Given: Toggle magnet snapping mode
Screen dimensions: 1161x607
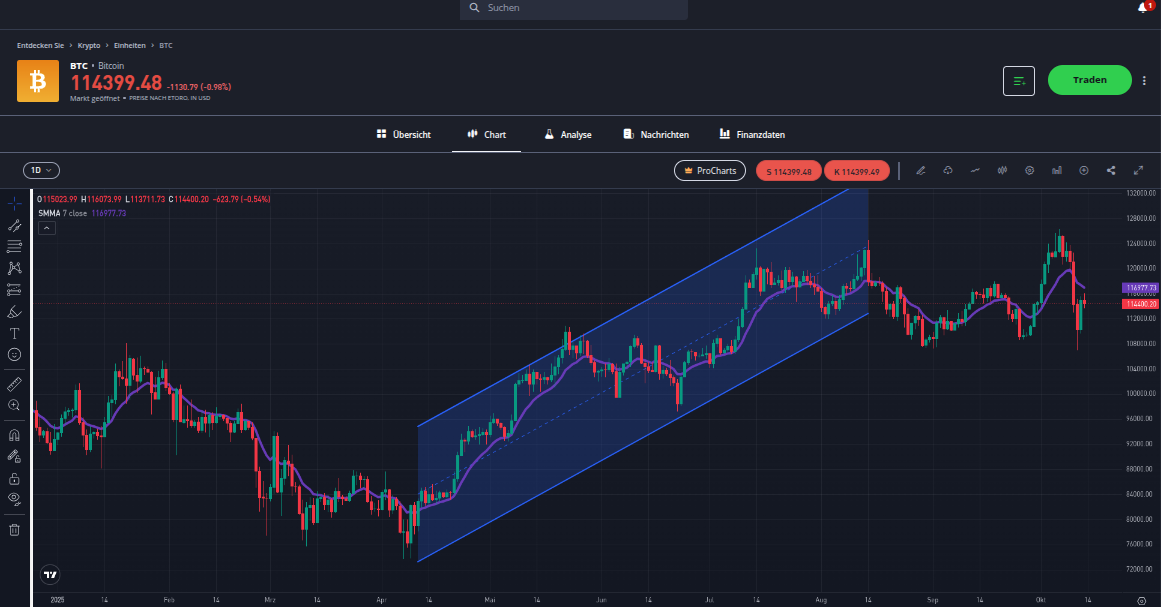Looking at the screenshot, I should point(14,435).
